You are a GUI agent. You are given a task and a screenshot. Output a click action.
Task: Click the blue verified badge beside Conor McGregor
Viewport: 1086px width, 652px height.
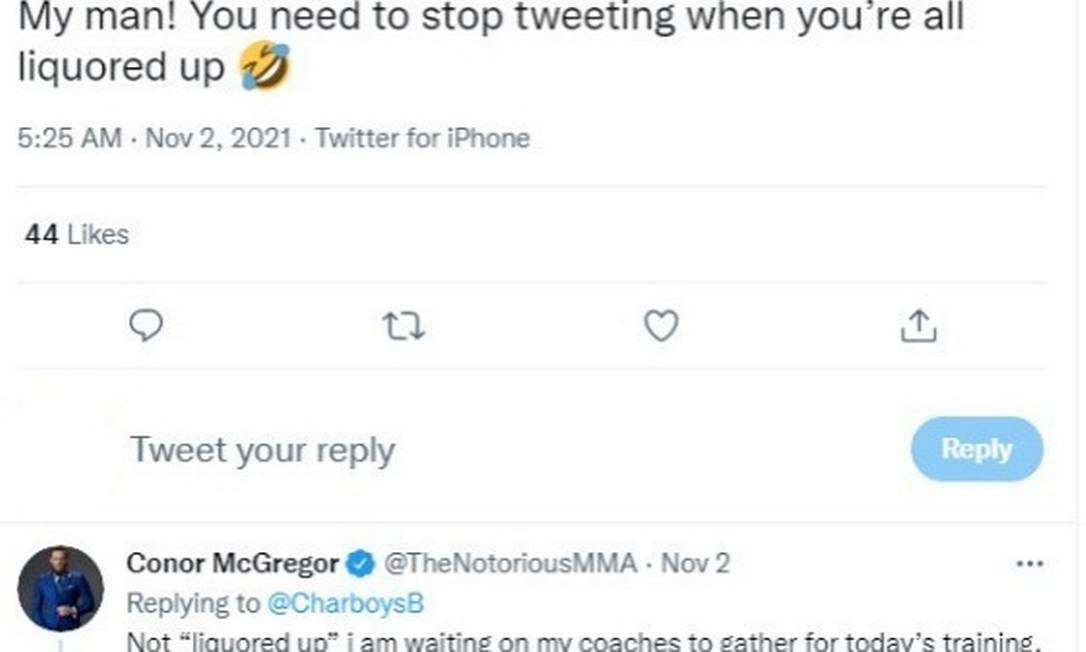(x=360, y=564)
